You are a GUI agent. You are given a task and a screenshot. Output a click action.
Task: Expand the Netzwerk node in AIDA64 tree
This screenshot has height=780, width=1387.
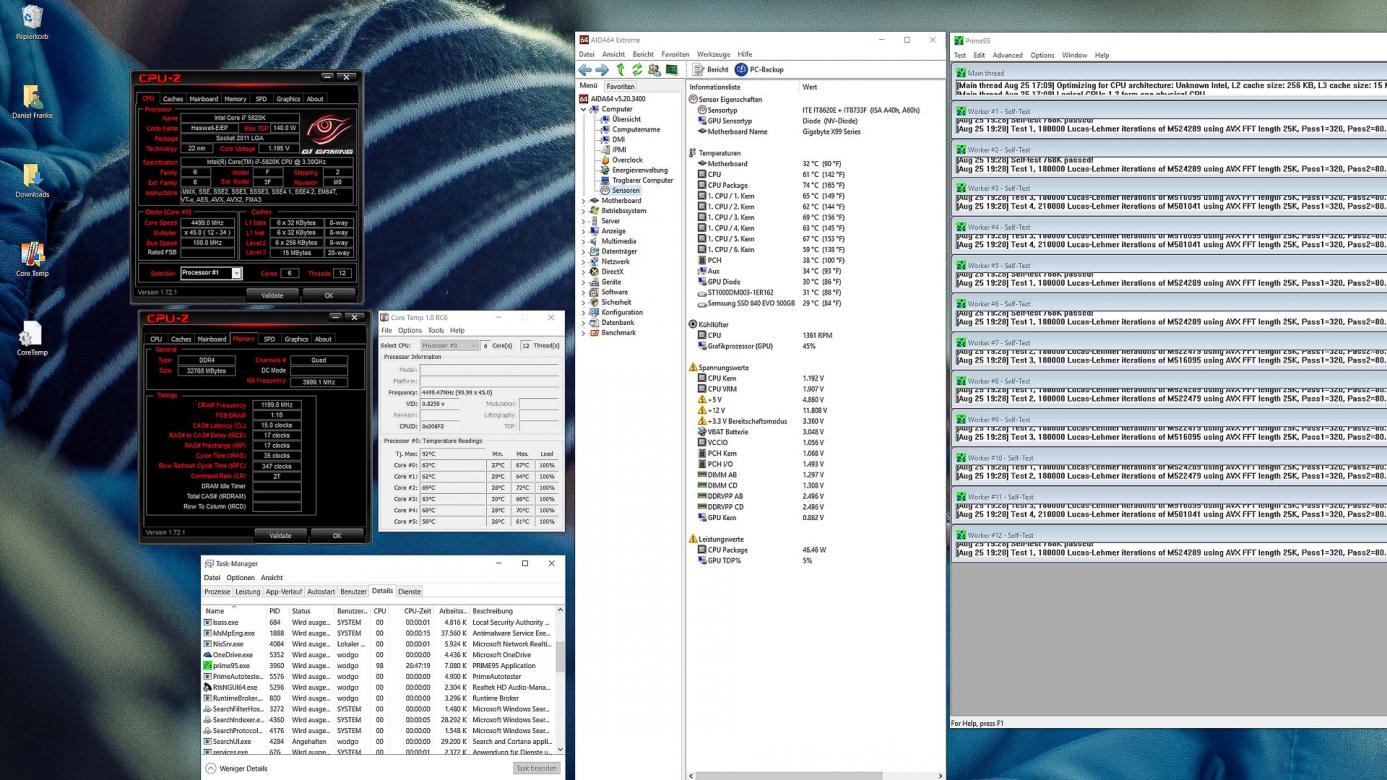point(584,261)
